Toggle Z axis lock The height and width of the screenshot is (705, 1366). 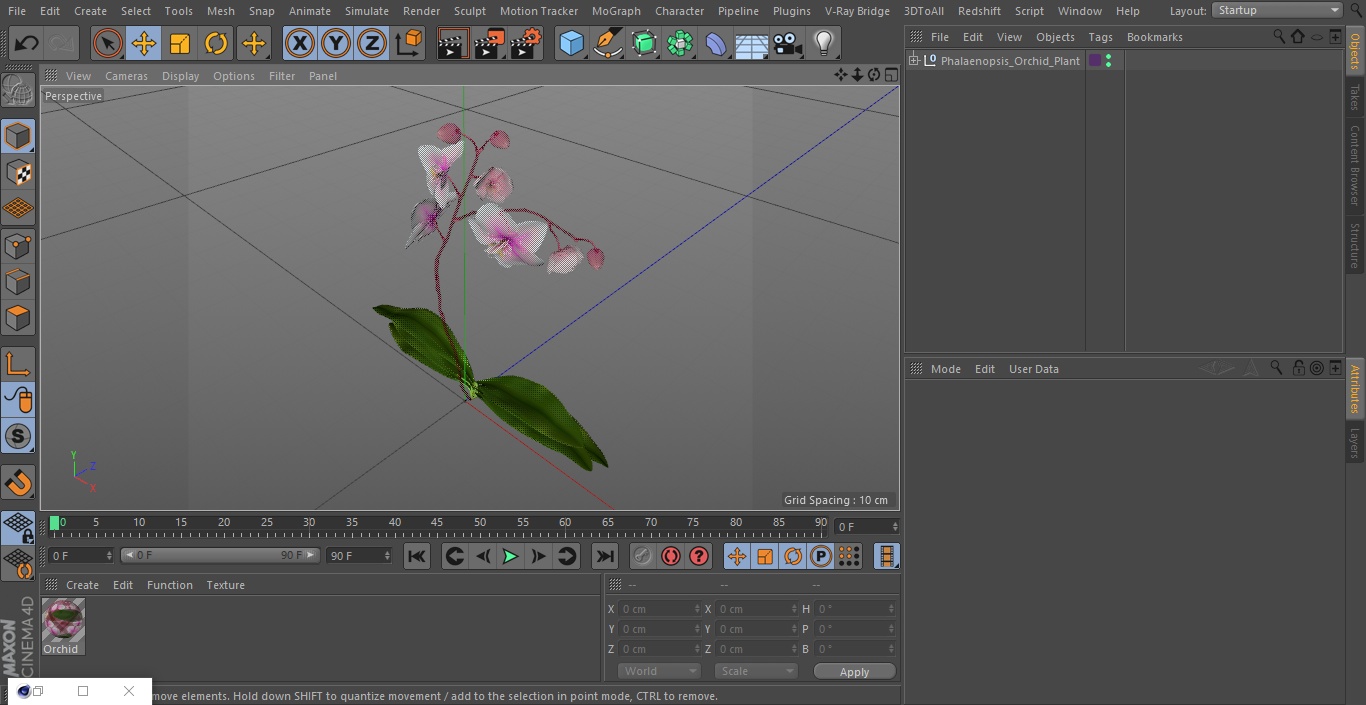(372, 43)
